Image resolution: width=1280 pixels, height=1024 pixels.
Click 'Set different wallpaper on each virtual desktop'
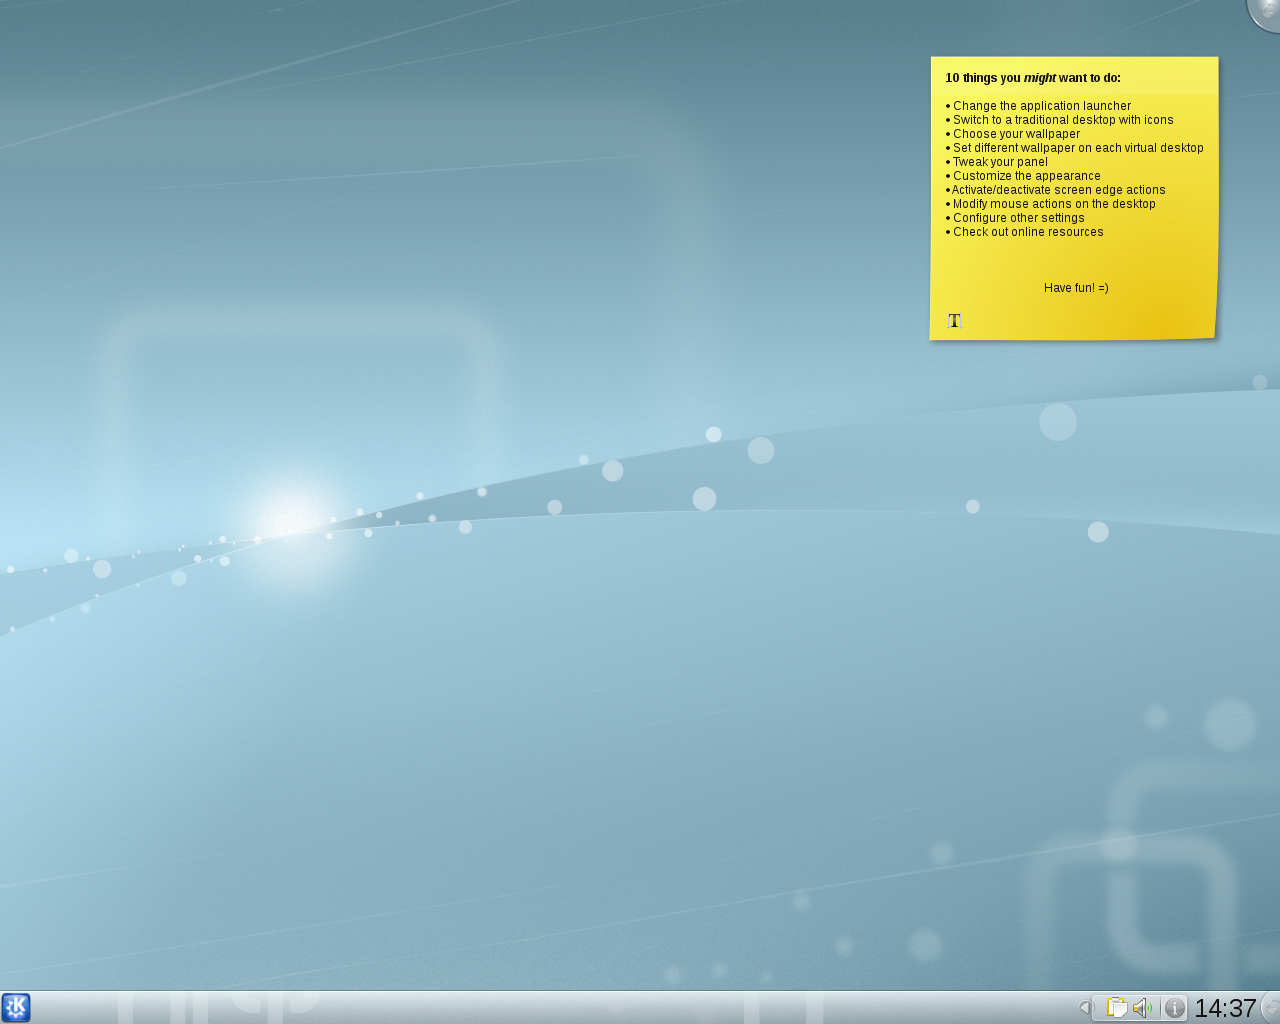1078,148
